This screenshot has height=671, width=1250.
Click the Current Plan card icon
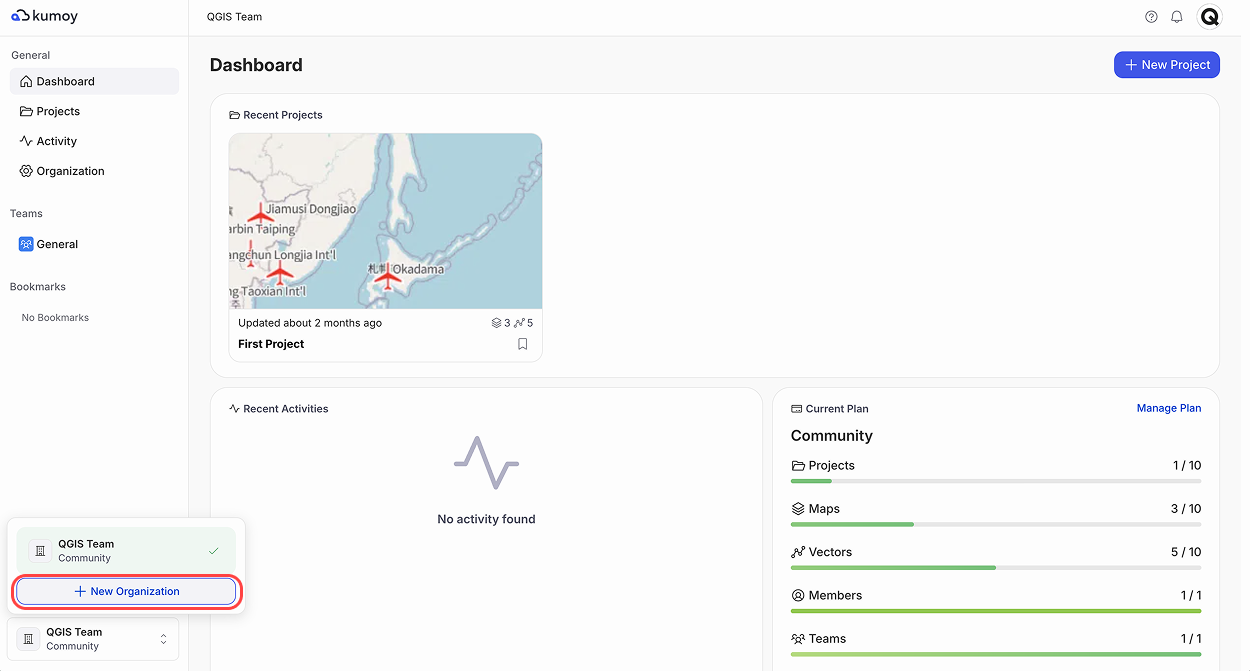(x=797, y=409)
